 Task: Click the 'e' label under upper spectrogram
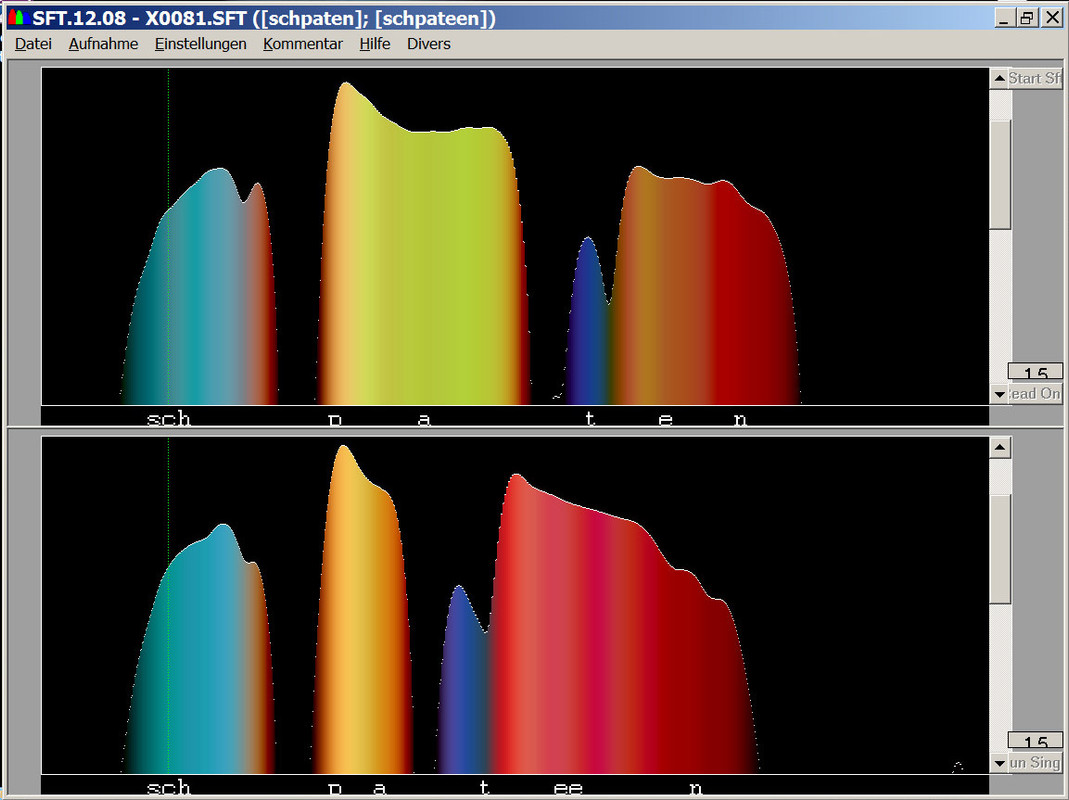click(665, 419)
